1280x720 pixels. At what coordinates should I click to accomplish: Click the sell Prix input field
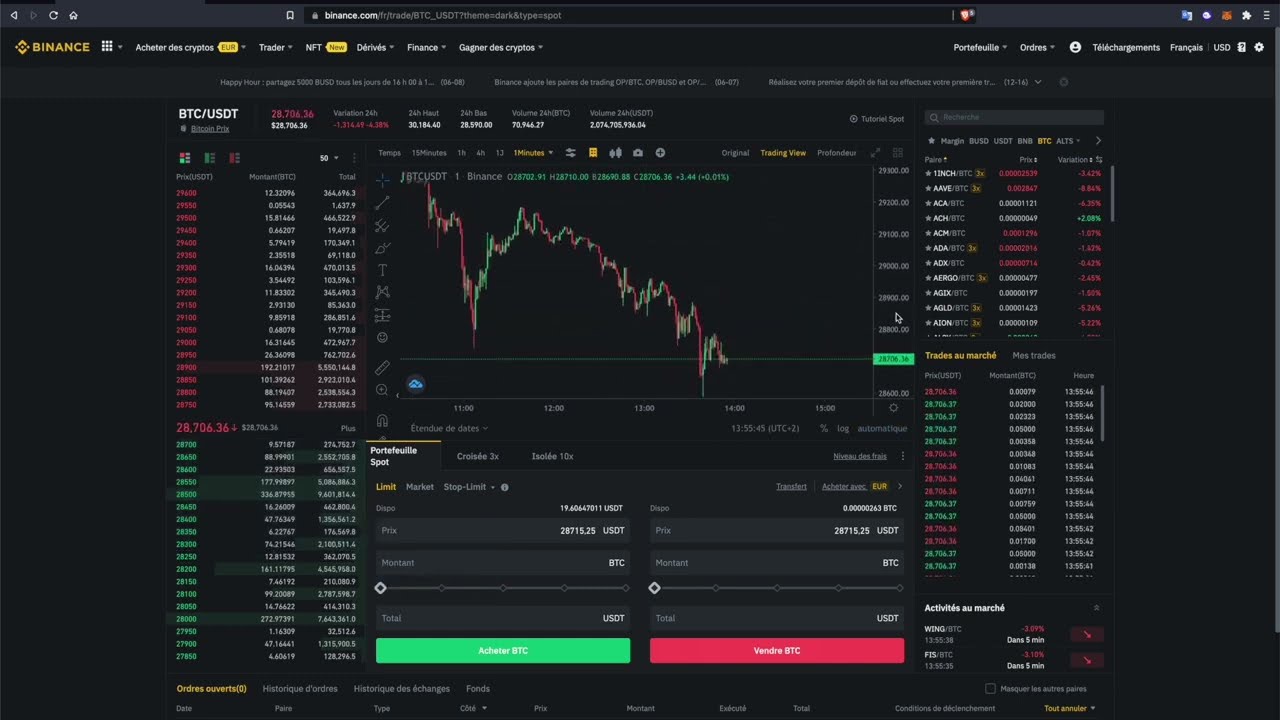coord(777,531)
